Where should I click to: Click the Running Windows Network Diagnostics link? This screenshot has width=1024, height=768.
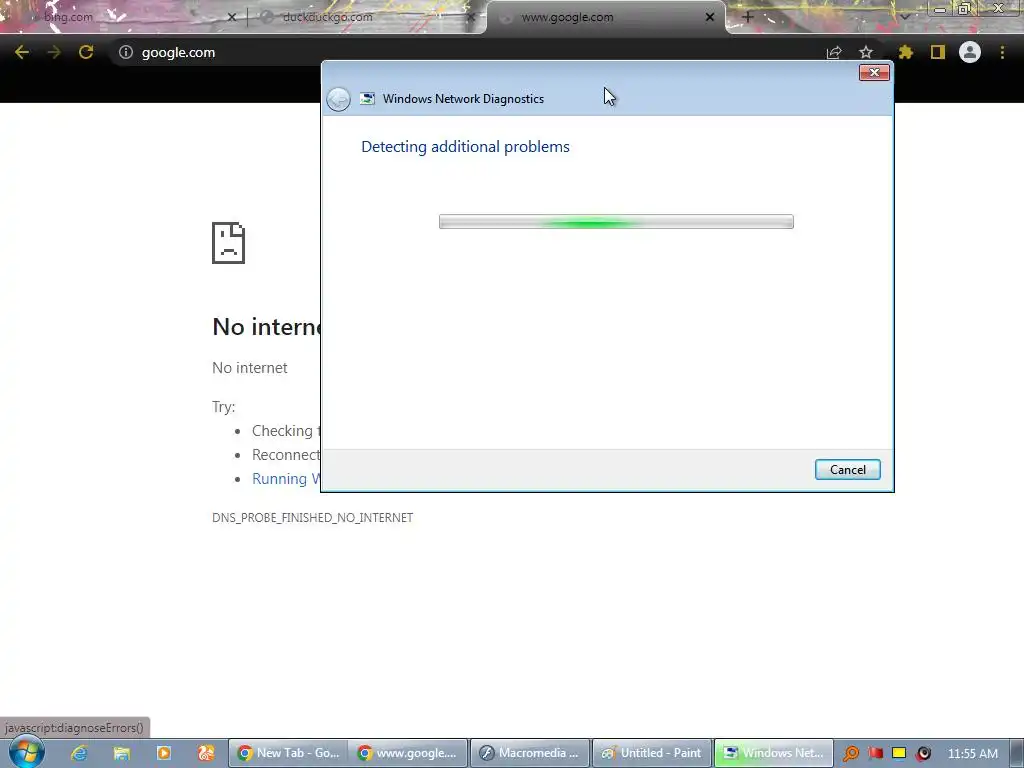(286, 479)
